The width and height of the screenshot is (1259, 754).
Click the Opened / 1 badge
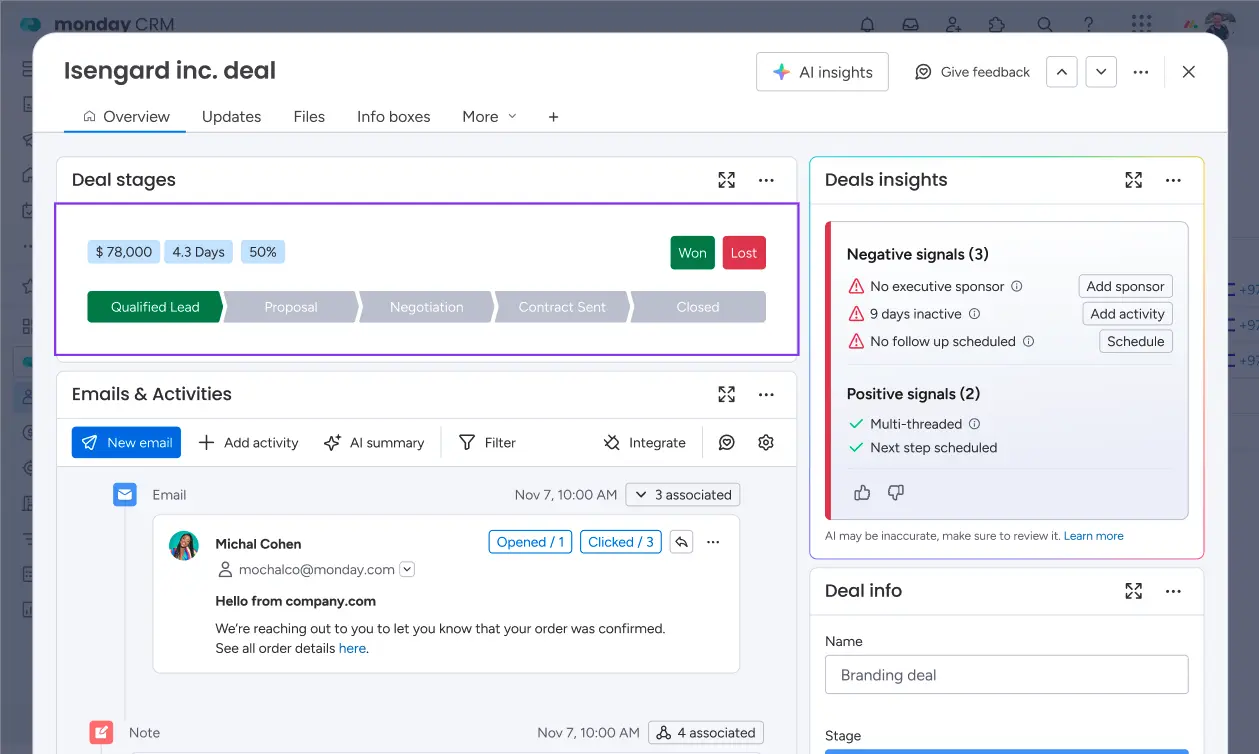[531, 542]
